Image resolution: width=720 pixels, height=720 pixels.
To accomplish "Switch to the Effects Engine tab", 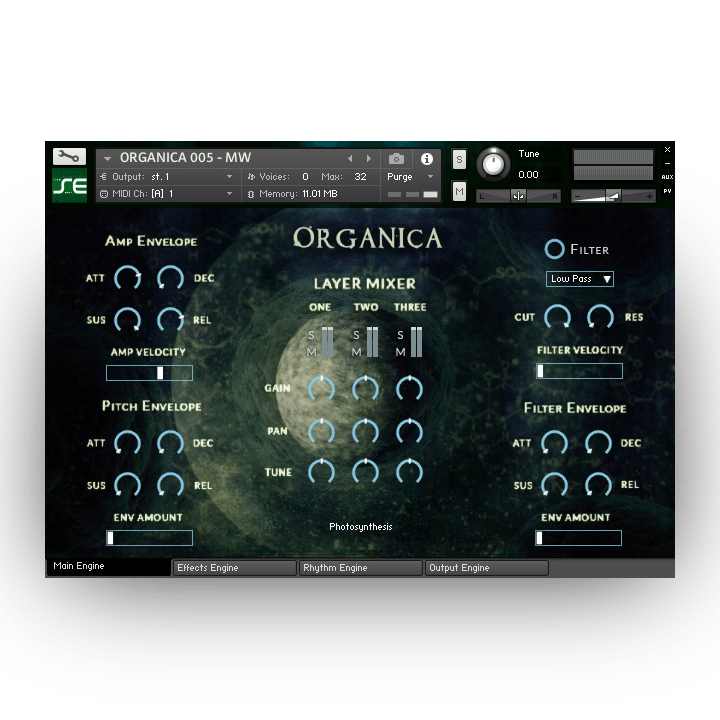I will point(235,568).
